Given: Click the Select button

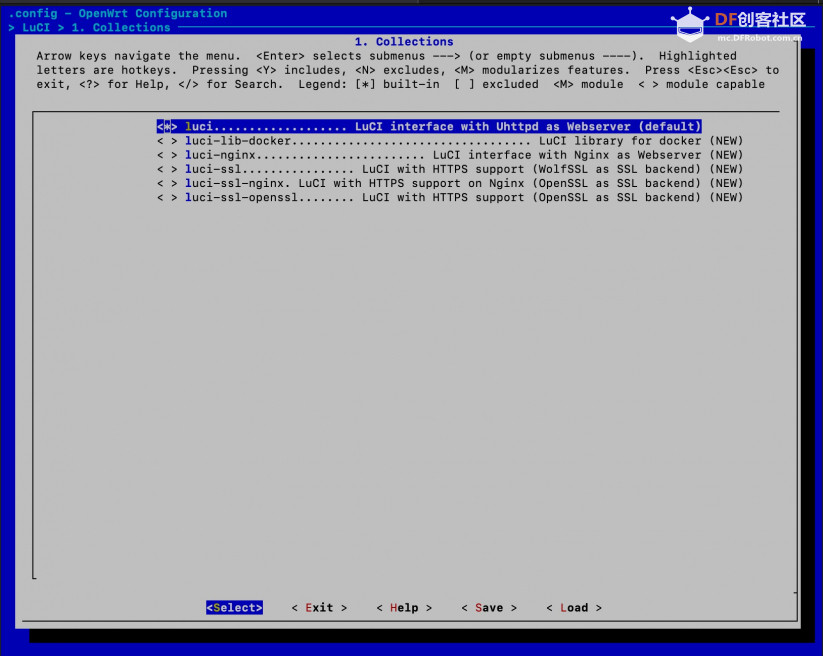Looking at the screenshot, I should pos(234,607).
